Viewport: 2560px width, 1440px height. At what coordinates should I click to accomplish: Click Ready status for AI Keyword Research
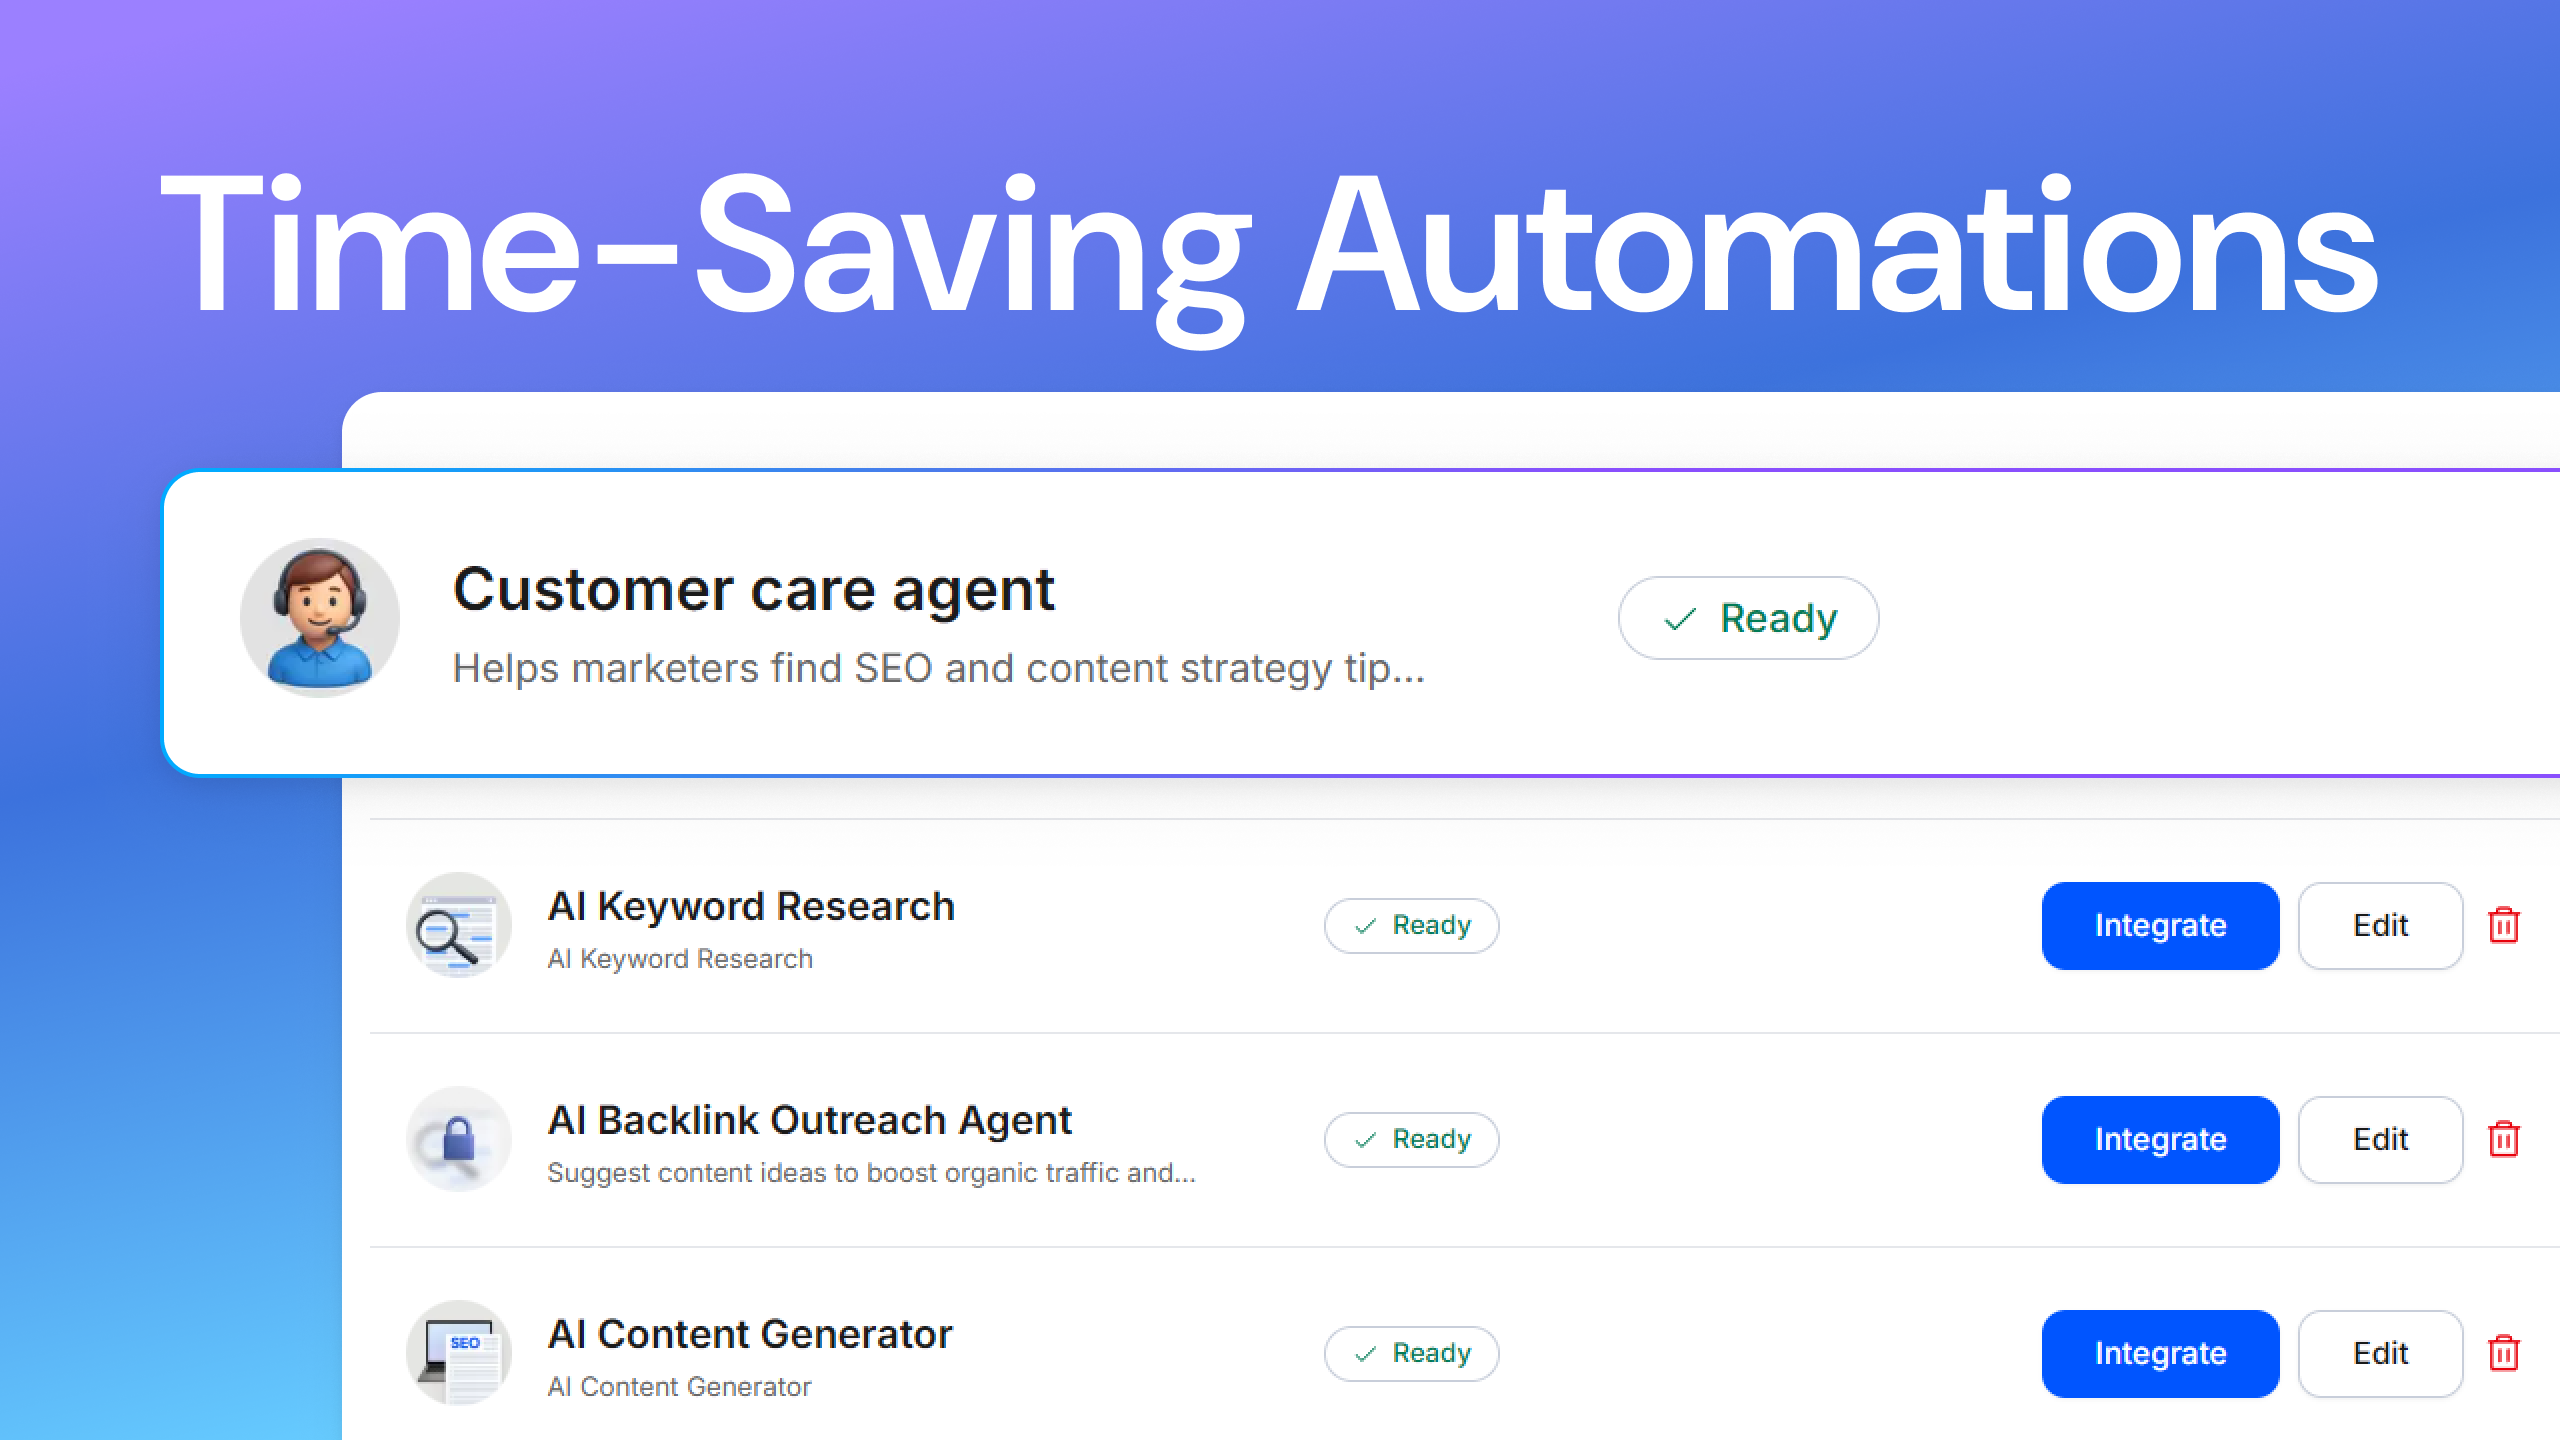pos(1412,926)
